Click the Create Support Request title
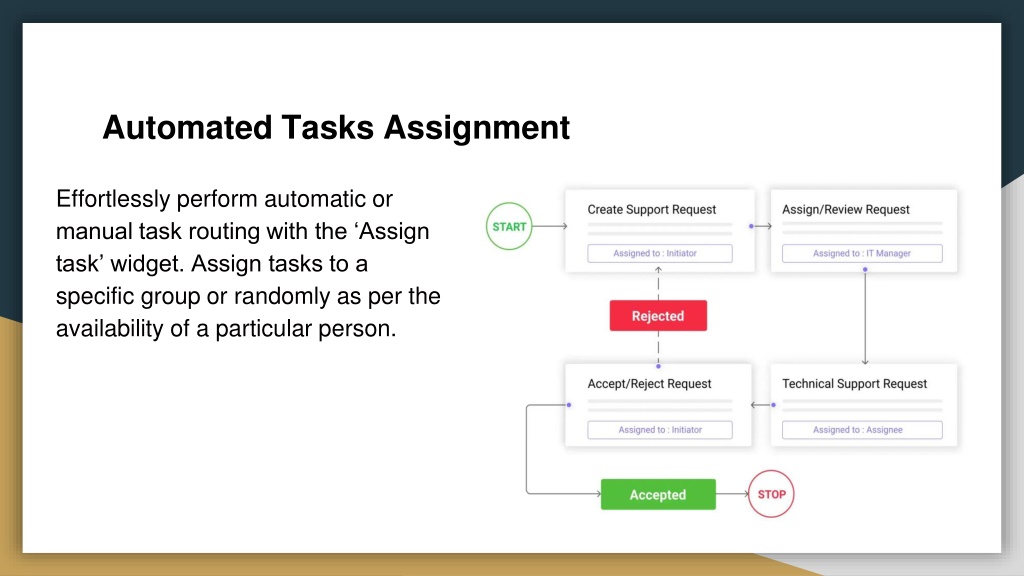This screenshot has height=576, width=1024. 652,210
